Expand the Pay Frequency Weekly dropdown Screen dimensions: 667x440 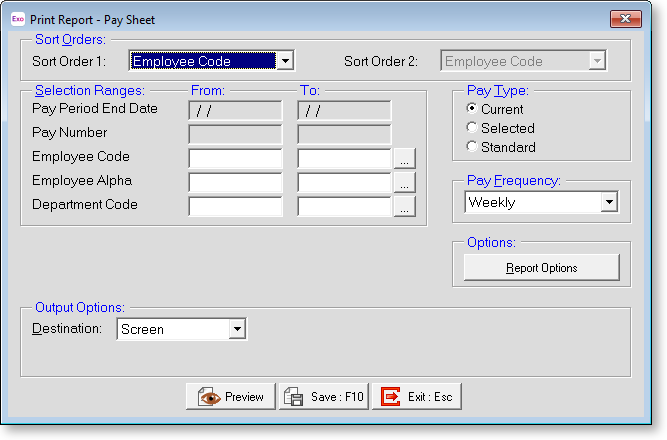pos(609,202)
